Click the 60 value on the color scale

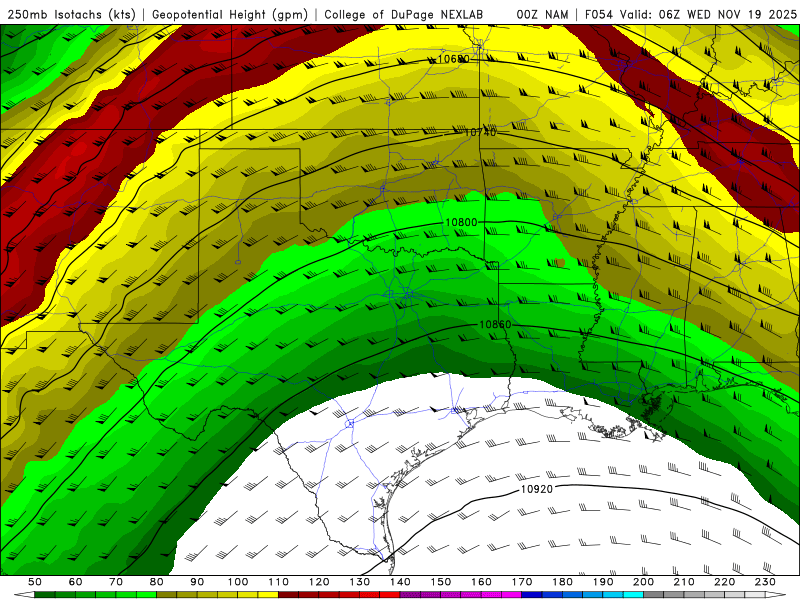(x=76, y=582)
